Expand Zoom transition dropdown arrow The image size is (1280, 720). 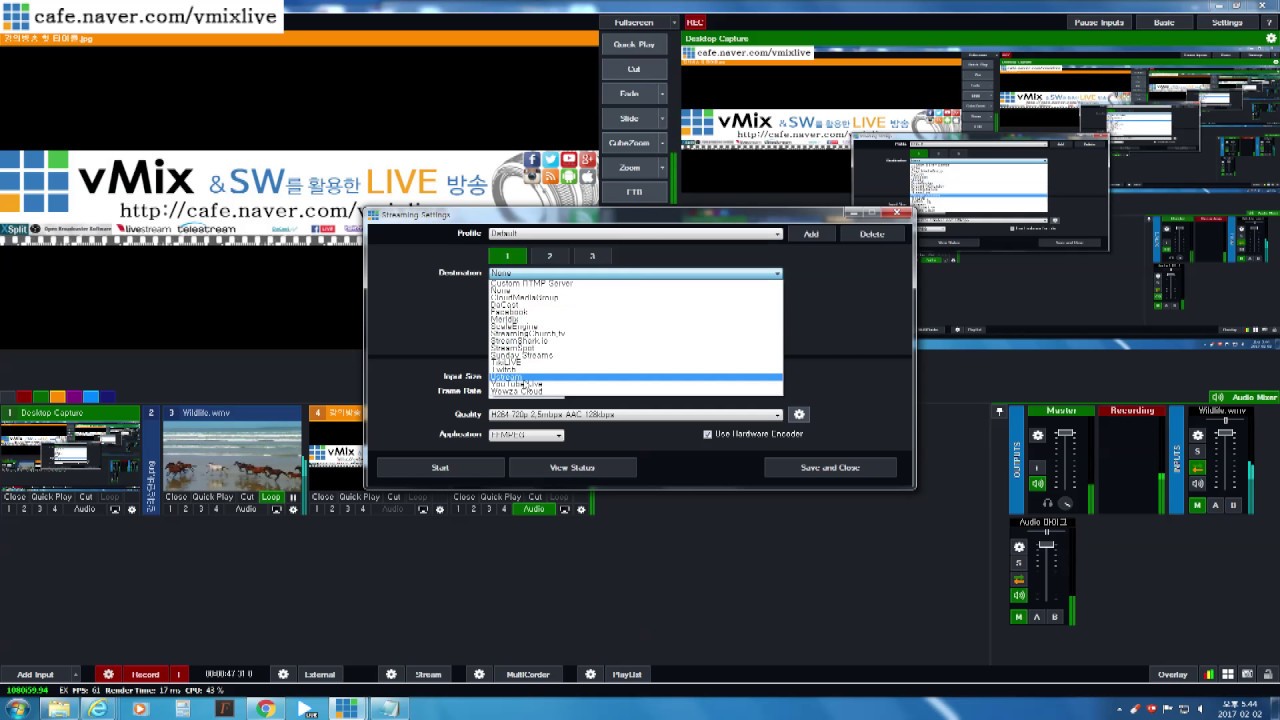[662, 167]
